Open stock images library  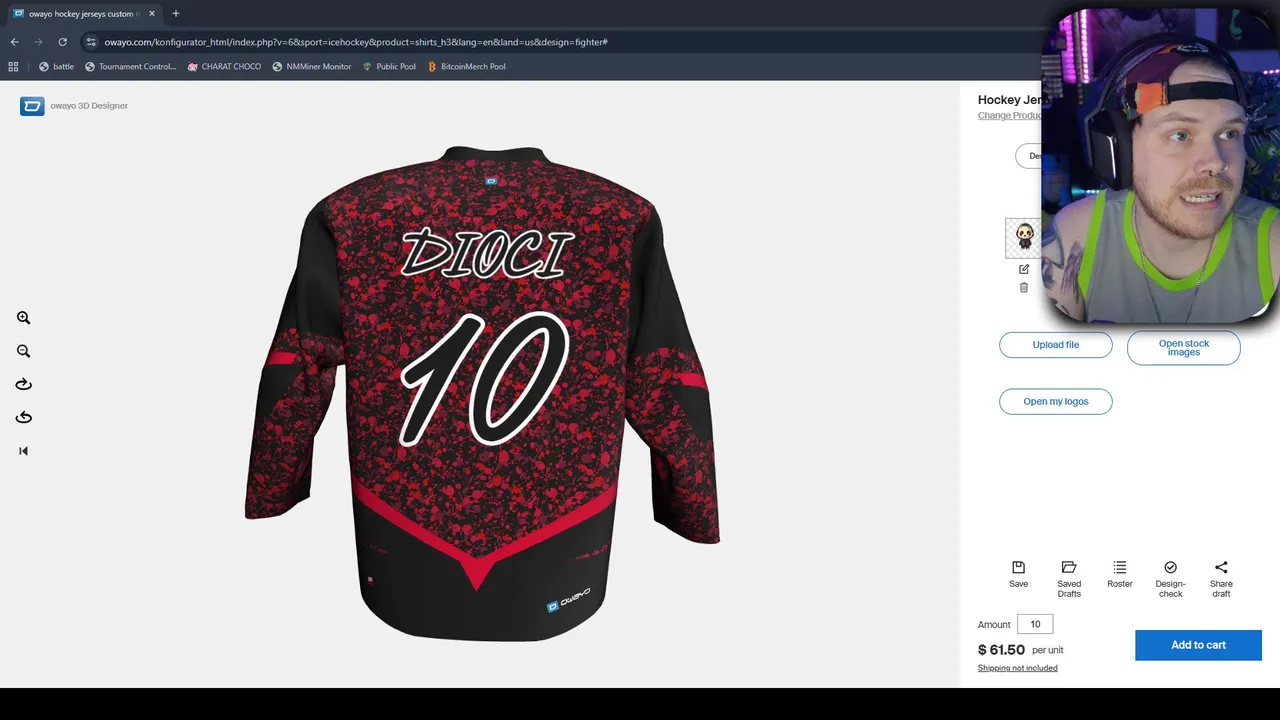[x=1184, y=348]
